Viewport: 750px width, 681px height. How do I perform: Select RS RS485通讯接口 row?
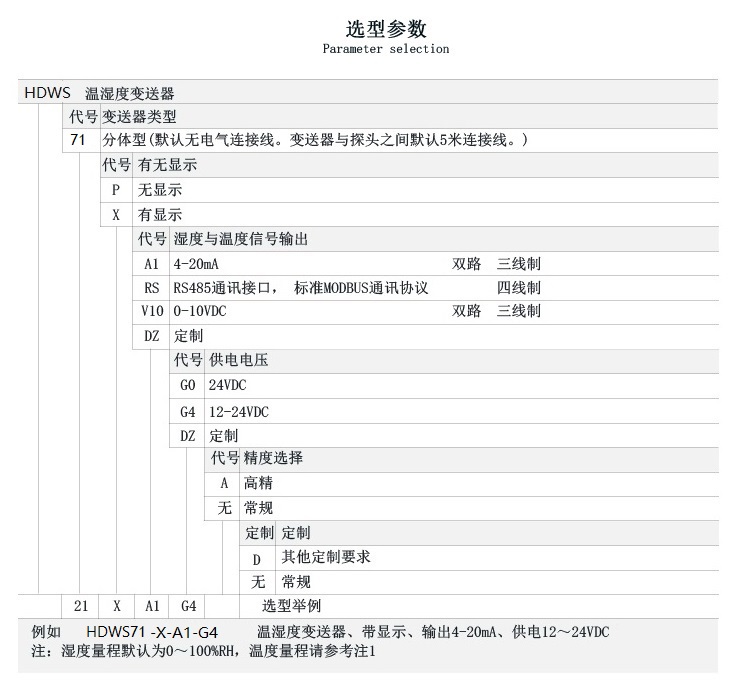[x=426, y=288]
